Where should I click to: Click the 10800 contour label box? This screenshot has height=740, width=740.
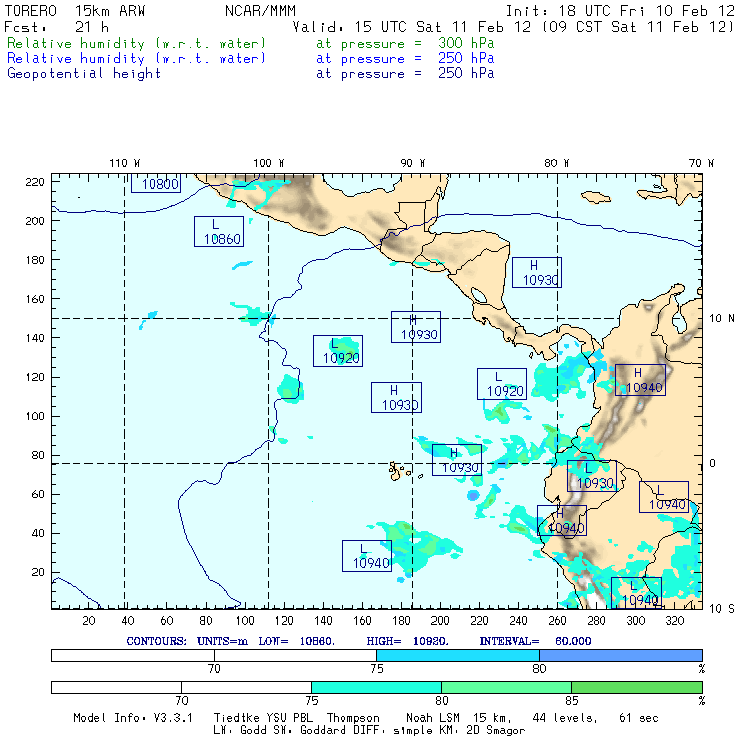tap(157, 183)
